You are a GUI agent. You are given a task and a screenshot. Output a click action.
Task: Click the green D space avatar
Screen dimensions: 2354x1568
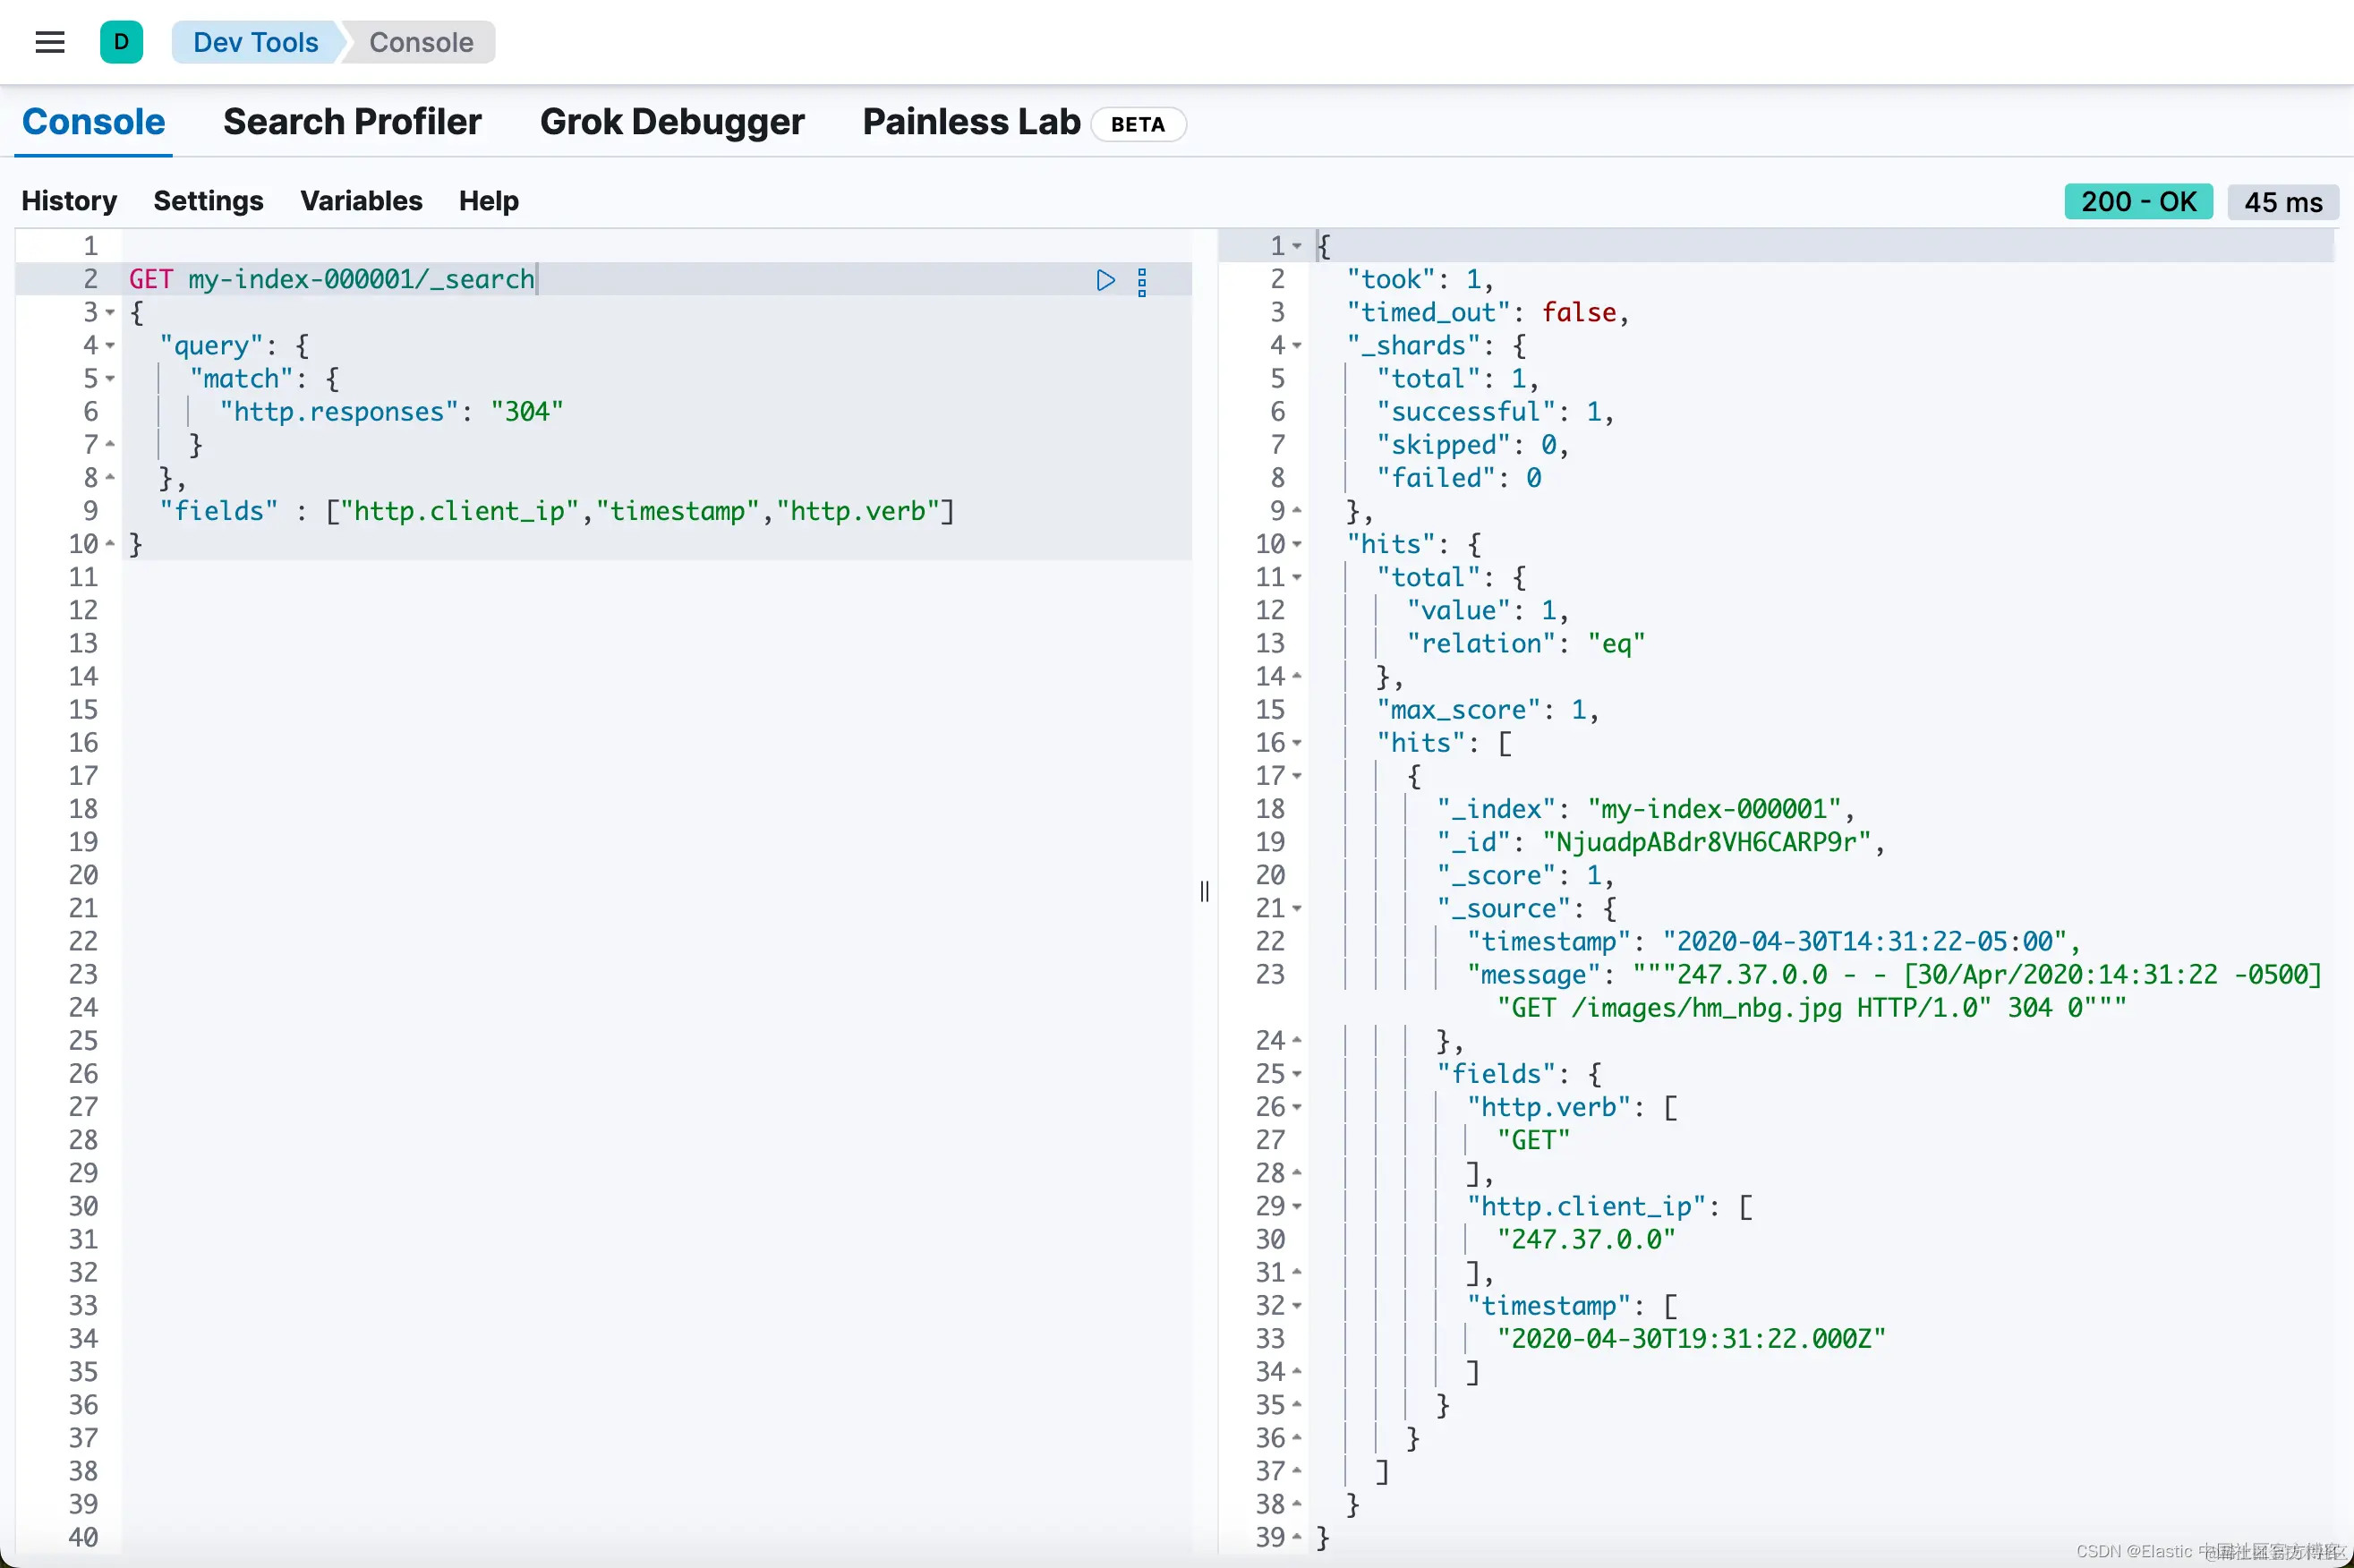tap(121, 42)
